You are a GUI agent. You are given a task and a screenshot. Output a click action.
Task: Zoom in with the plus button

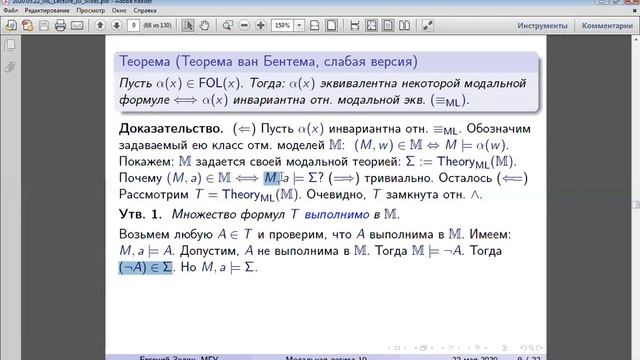click(260, 26)
